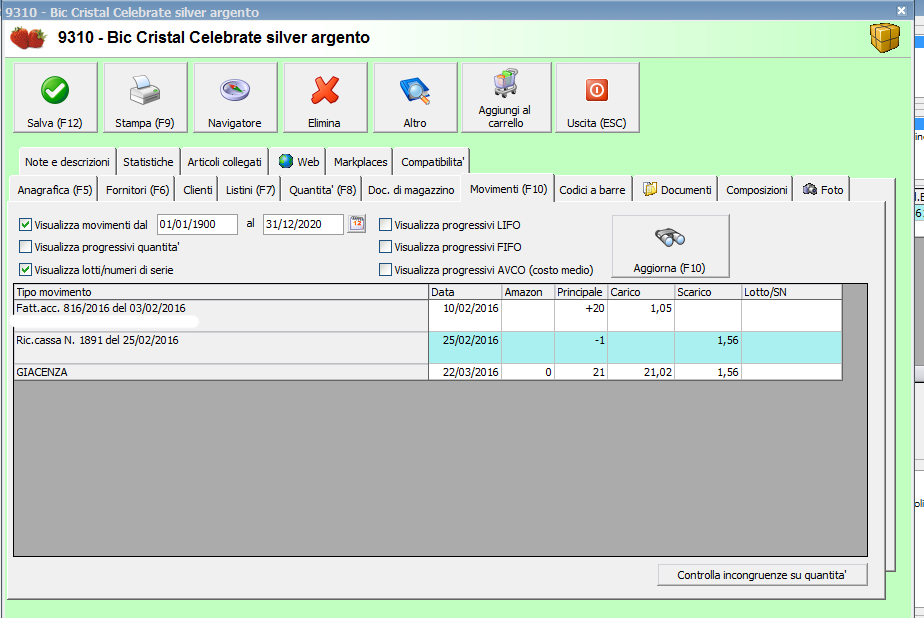
Task: Open the Composizioni tab
Action: pyautogui.click(x=757, y=190)
